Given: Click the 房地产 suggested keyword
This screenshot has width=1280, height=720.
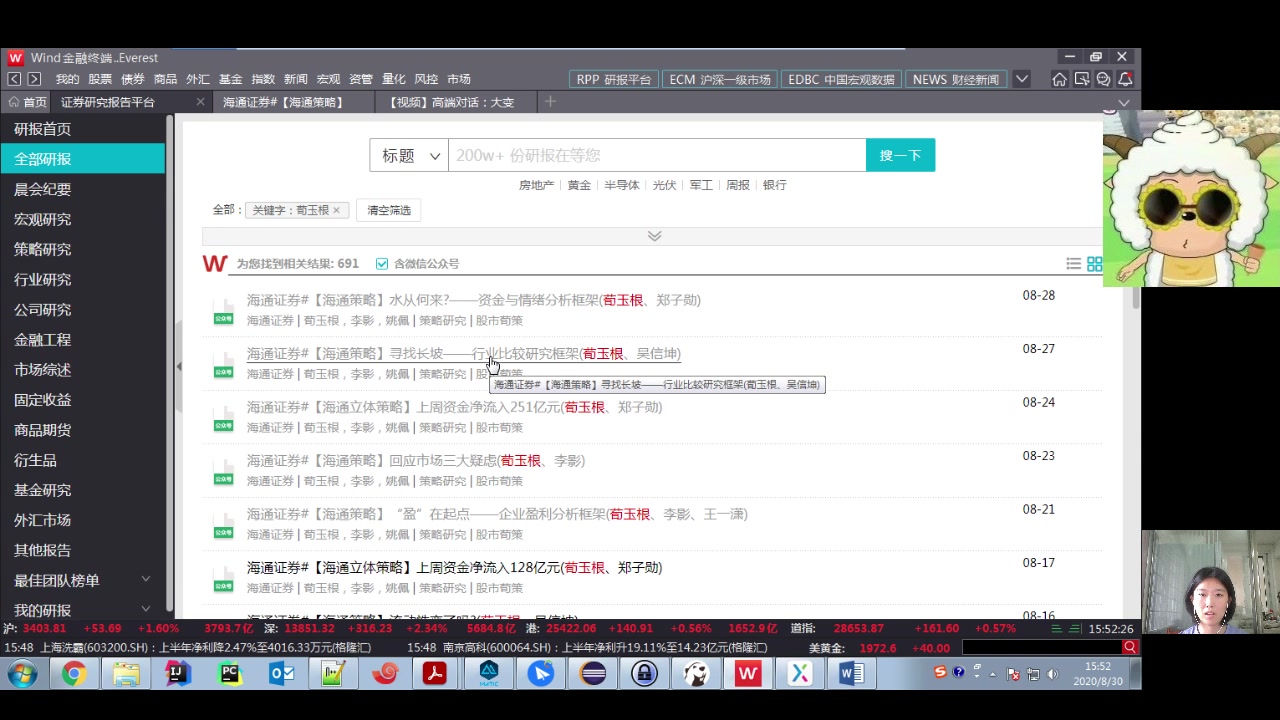Looking at the screenshot, I should coord(536,185).
